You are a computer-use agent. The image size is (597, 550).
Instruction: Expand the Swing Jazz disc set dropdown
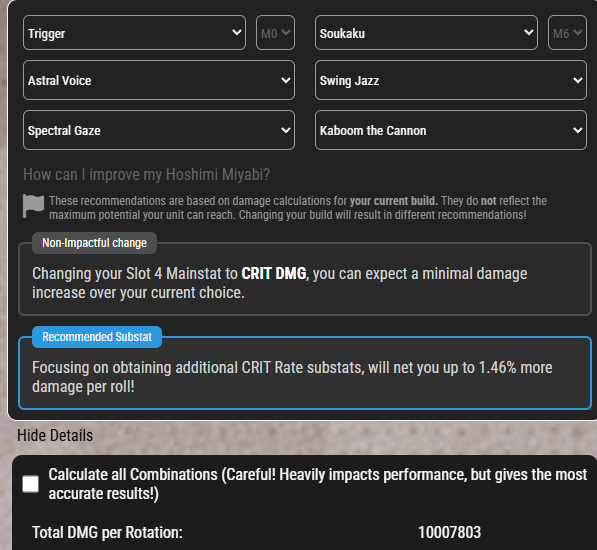click(x=451, y=80)
